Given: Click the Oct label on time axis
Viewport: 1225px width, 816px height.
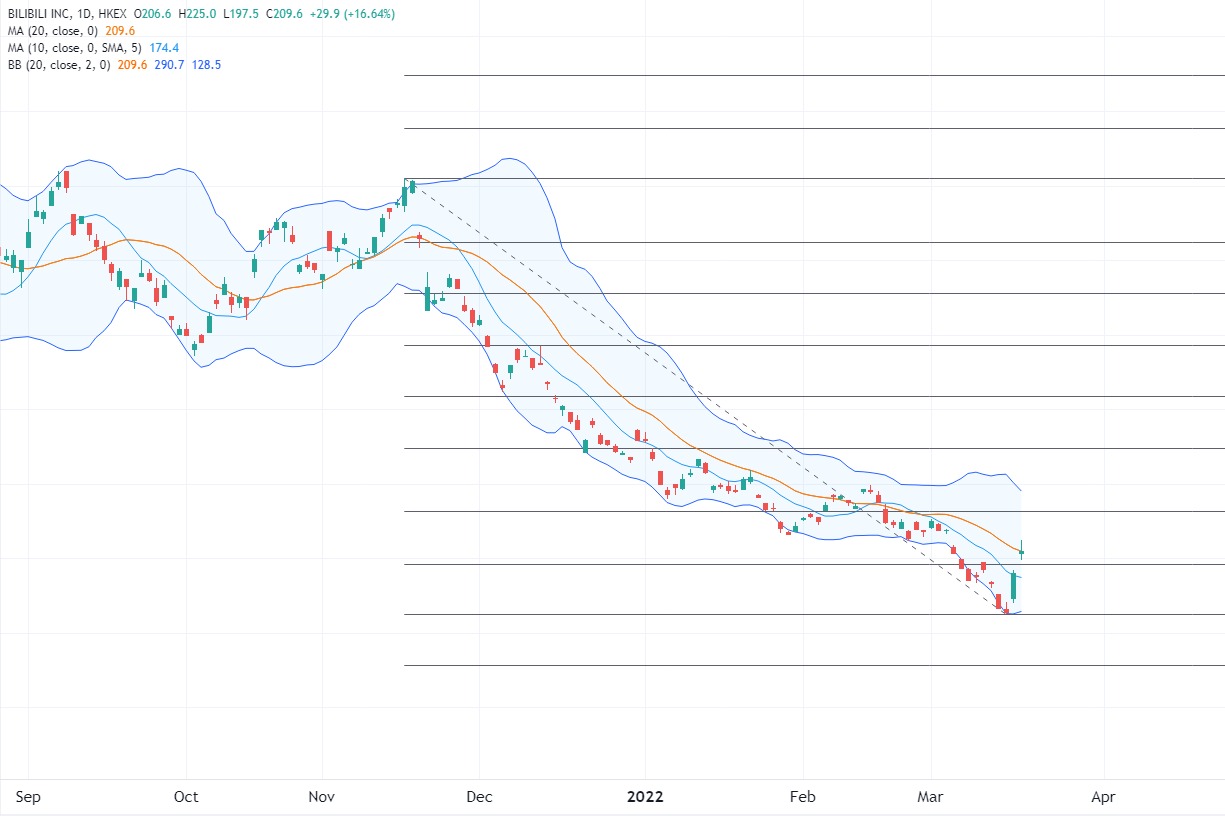Looking at the screenshot, I should click(186, 797).
